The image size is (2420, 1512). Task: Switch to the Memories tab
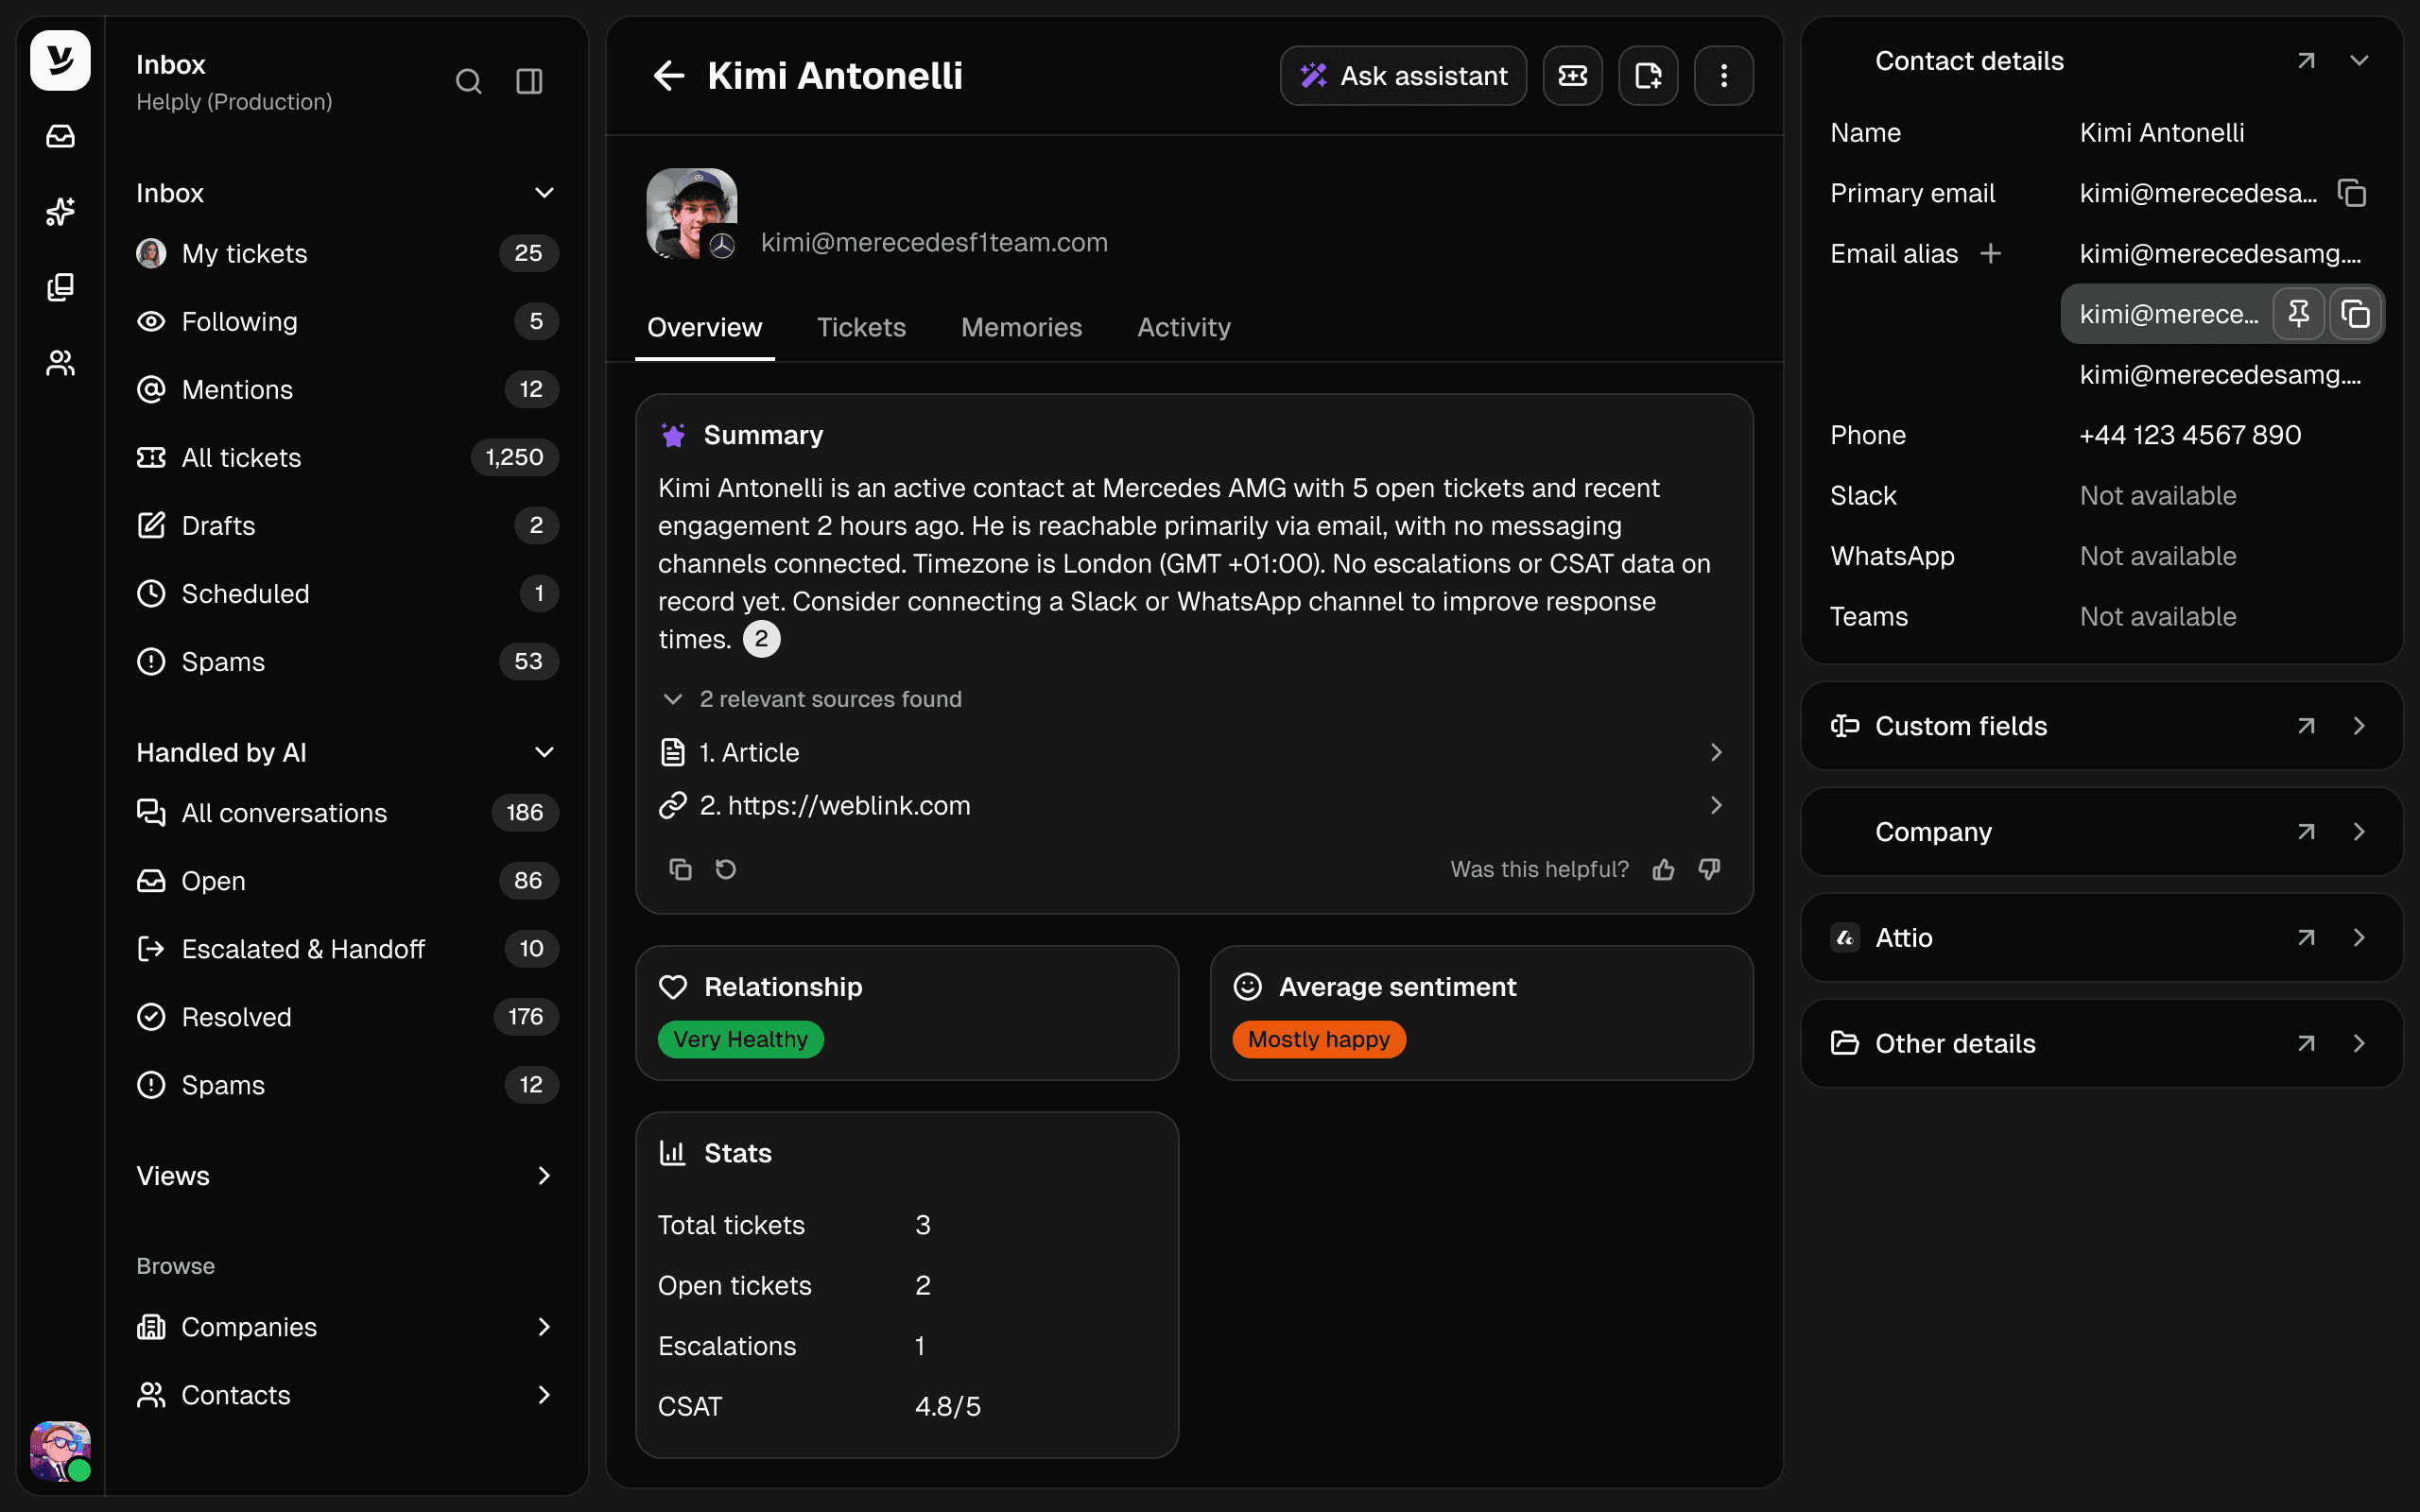(x=1021, y=327)
